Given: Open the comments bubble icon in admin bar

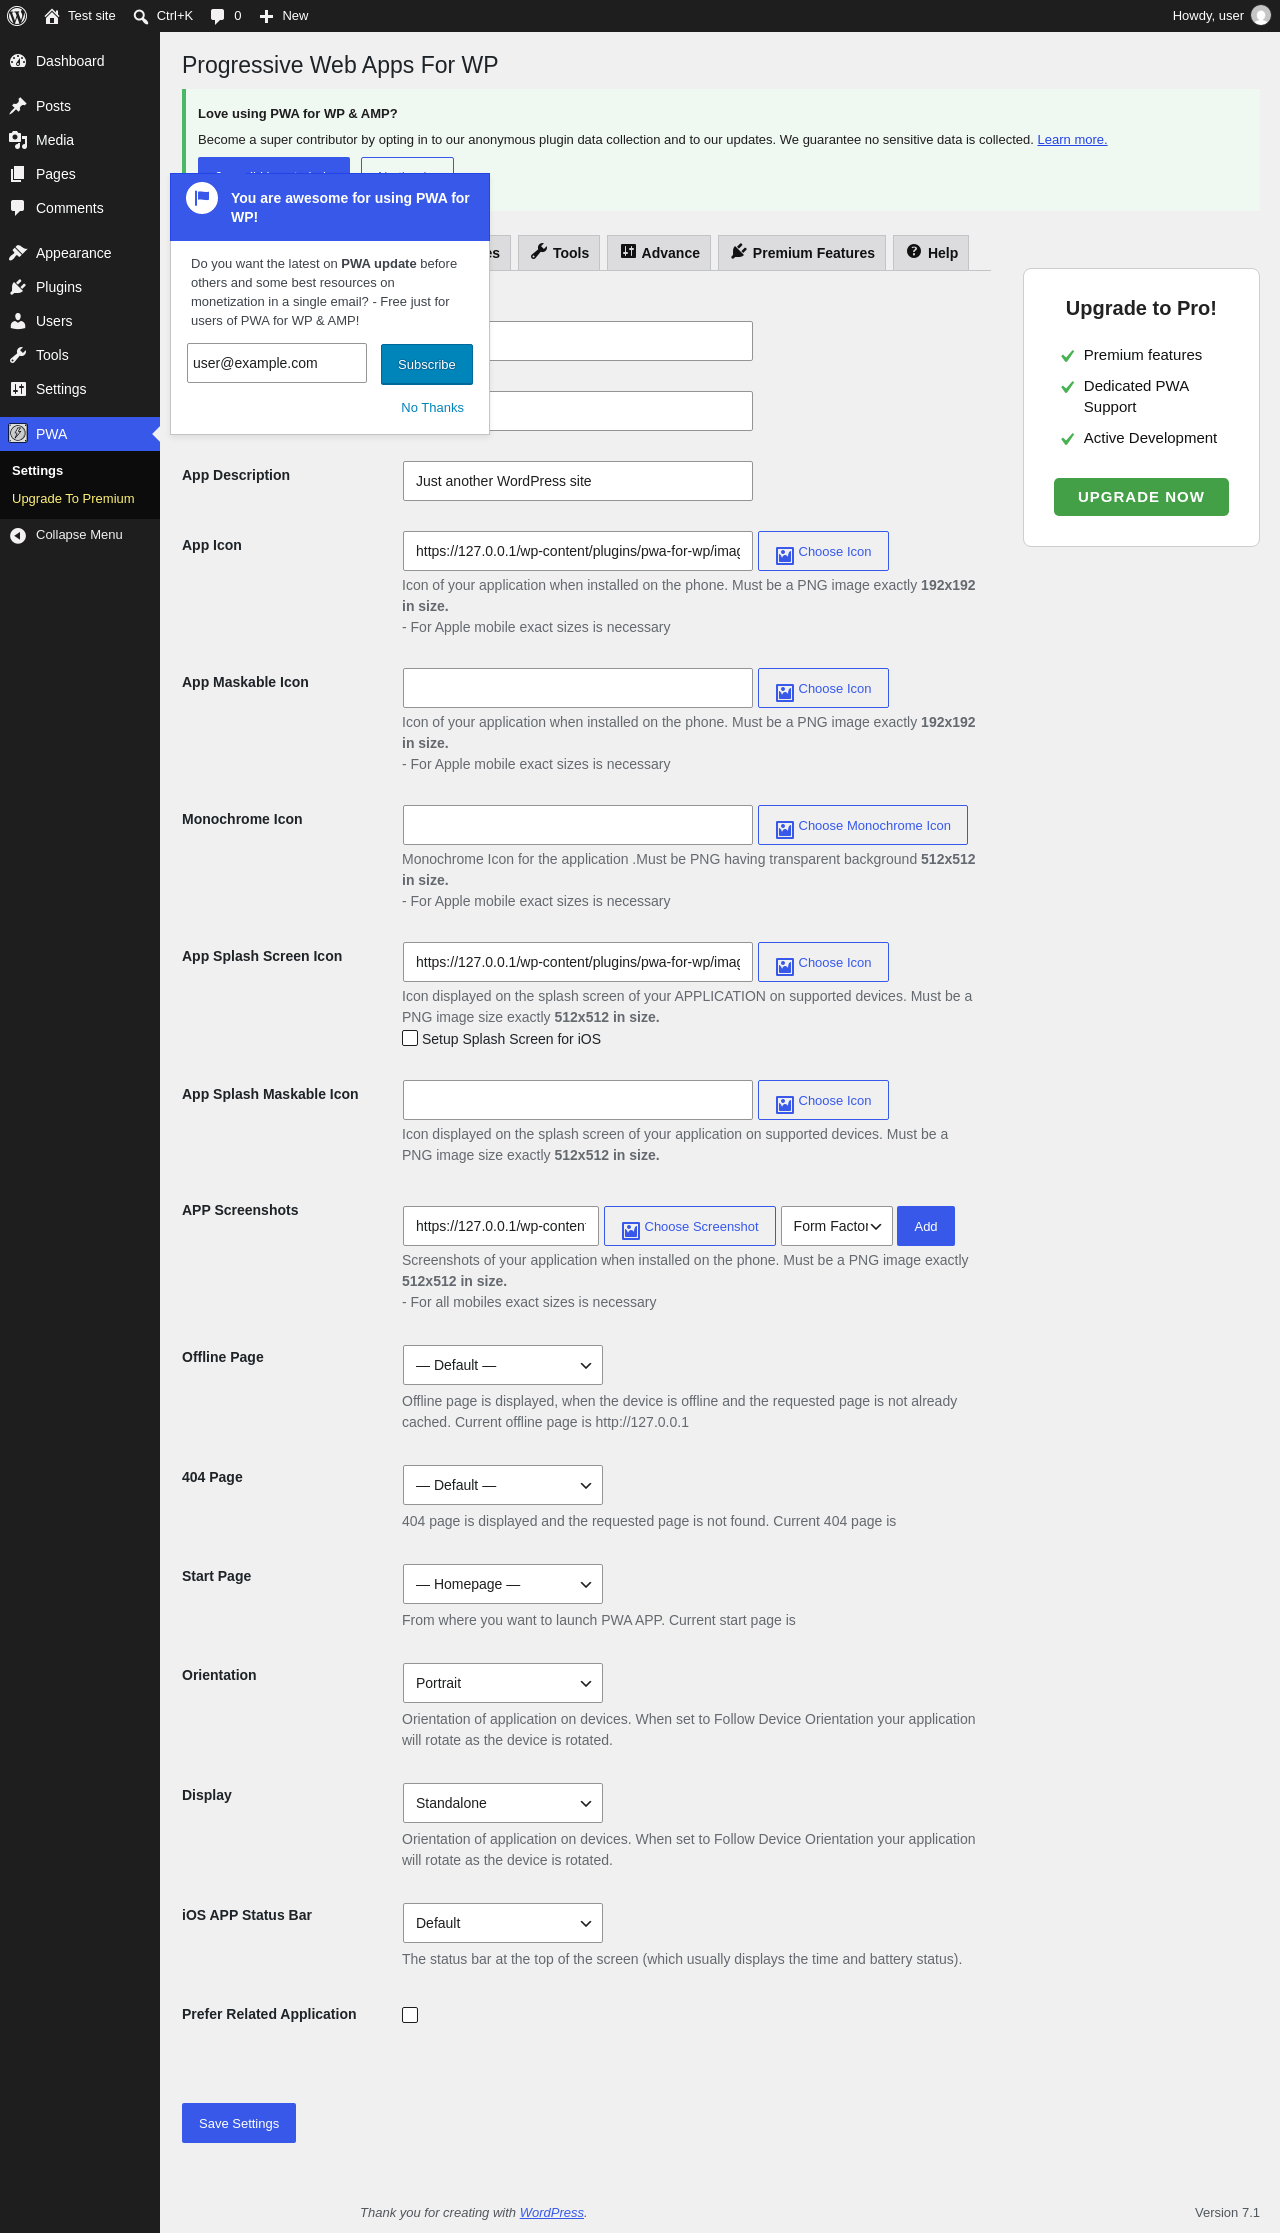Looking at the screenshot, I should [x=217, y=16].
